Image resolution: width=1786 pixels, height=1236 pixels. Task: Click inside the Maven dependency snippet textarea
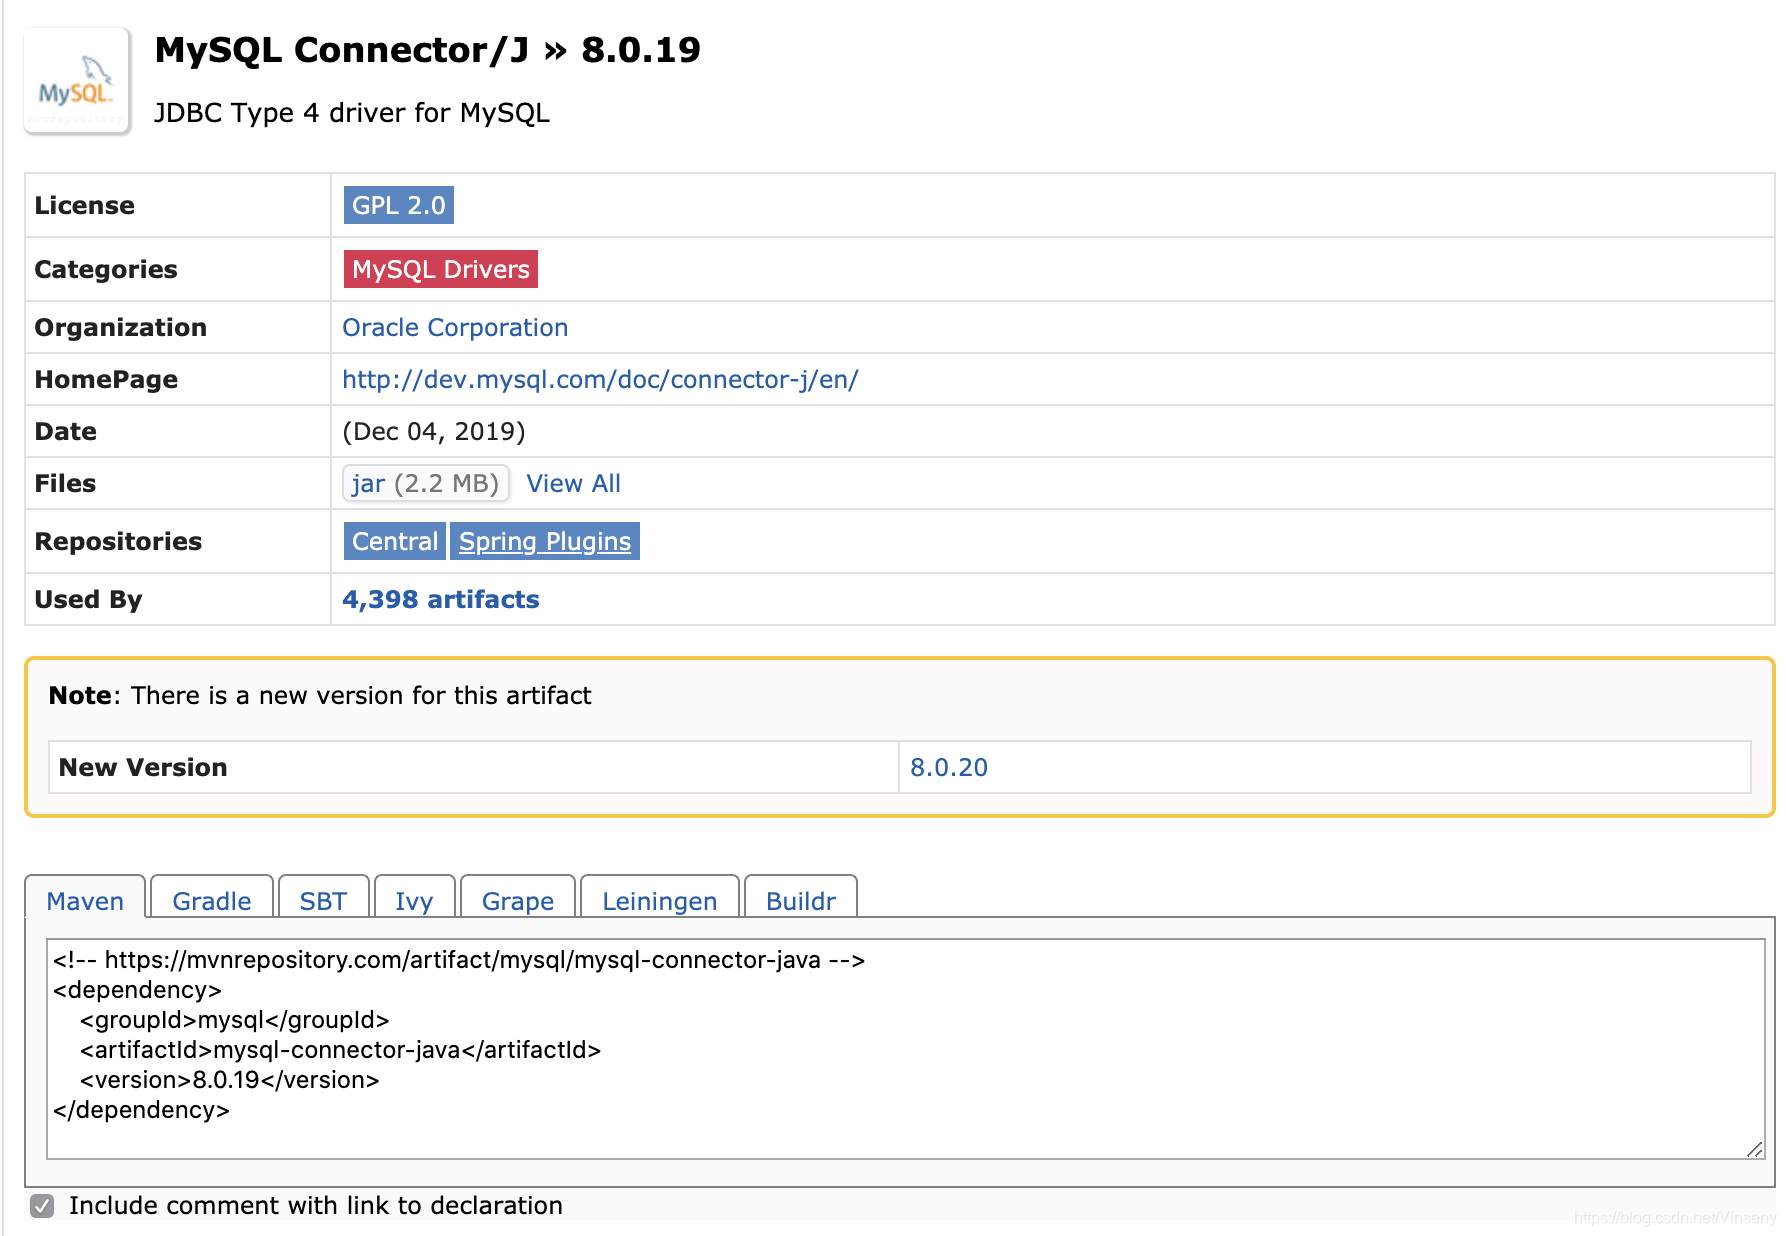click(905, 1049)
